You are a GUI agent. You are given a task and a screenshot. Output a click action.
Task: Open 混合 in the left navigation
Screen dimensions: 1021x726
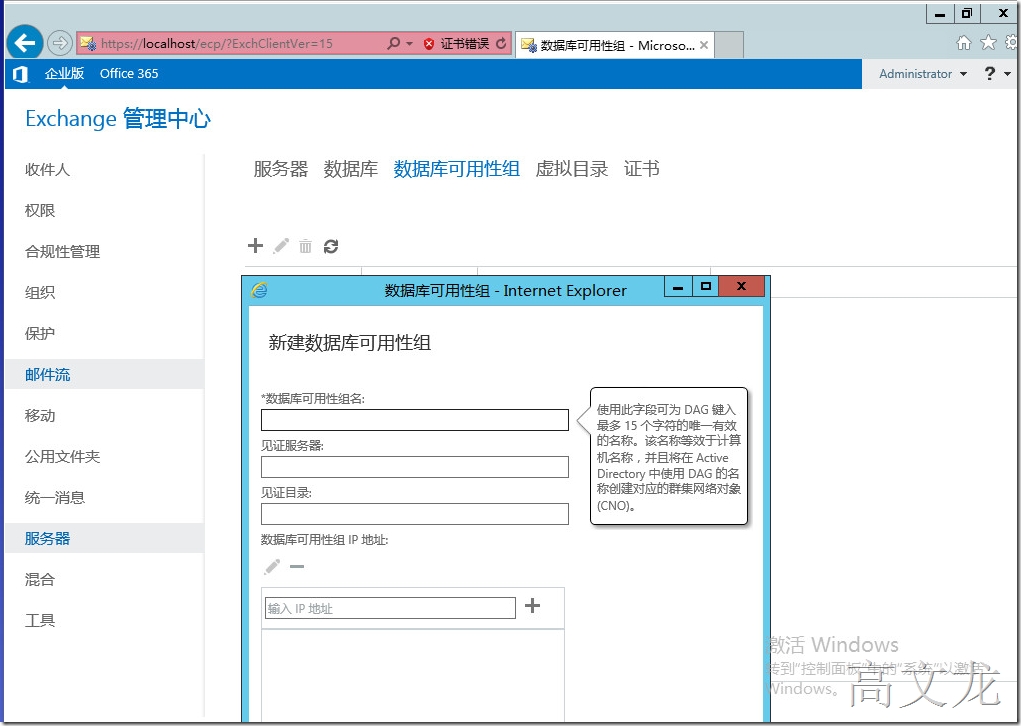coord(40,580)
